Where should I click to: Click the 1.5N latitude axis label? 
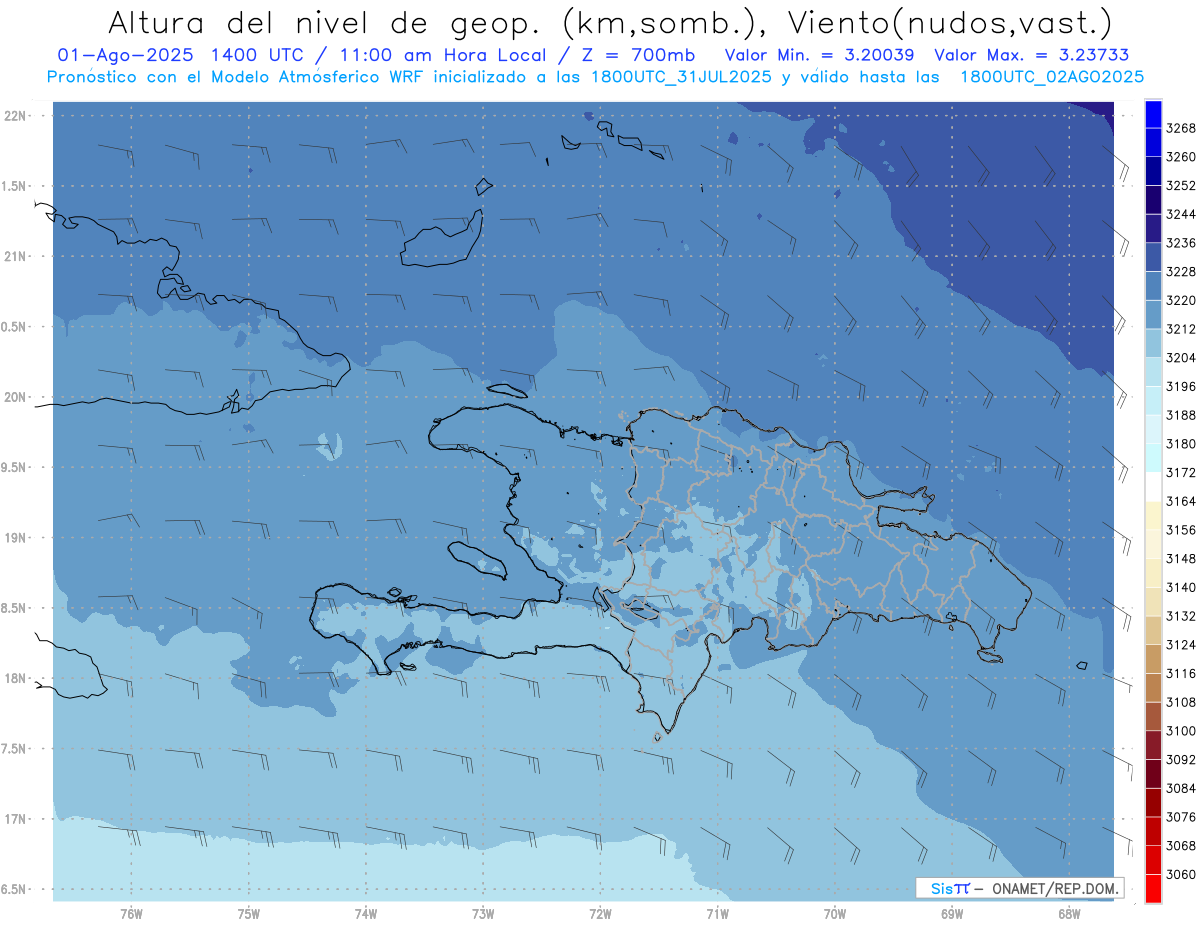[14, 186]
